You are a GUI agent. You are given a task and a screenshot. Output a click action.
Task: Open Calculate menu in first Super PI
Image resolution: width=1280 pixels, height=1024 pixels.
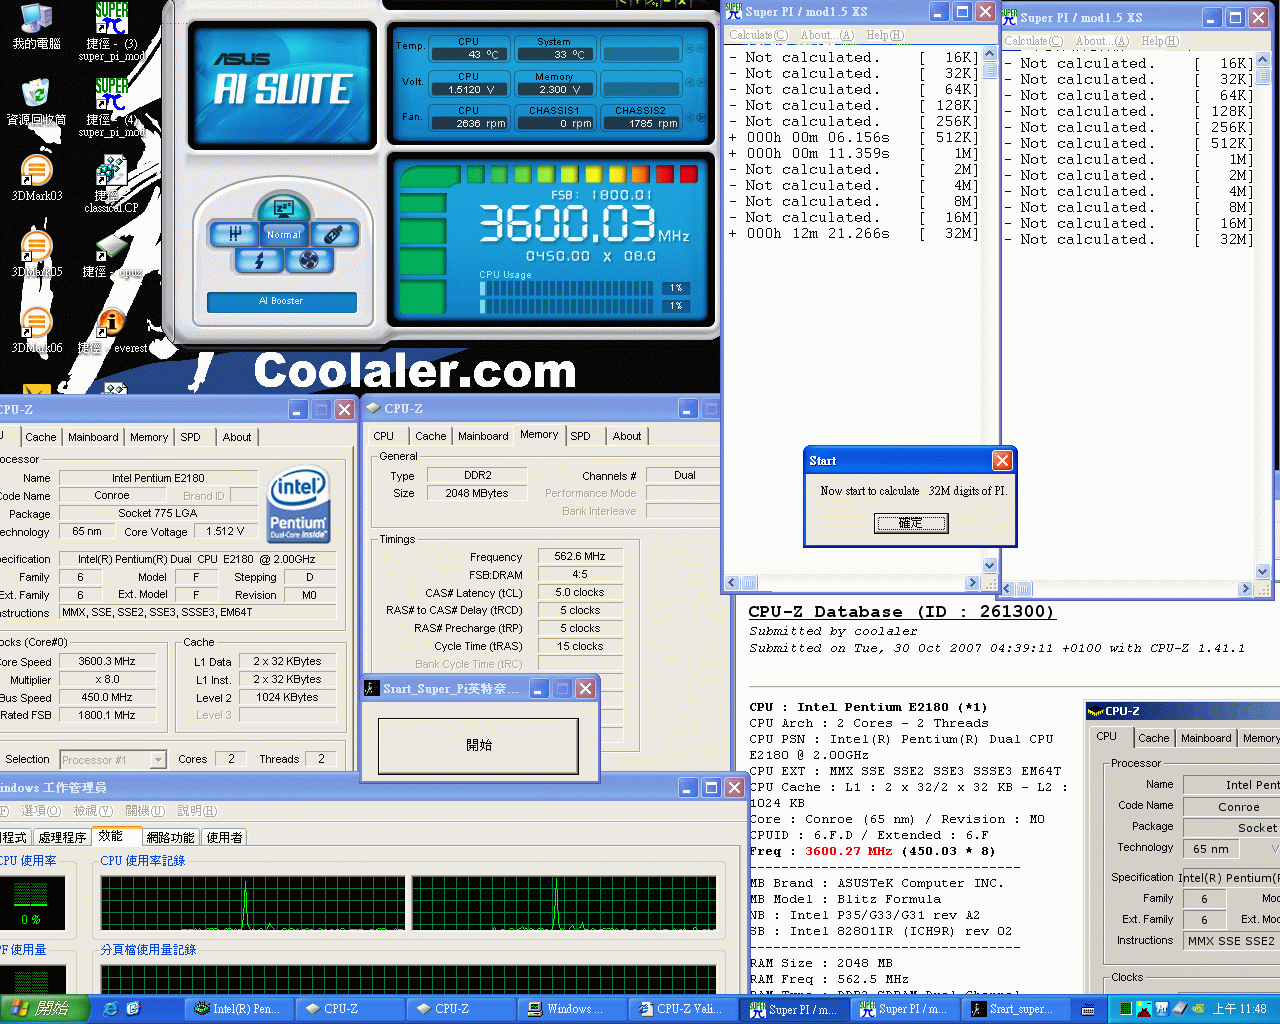click(x=757, y=35)
